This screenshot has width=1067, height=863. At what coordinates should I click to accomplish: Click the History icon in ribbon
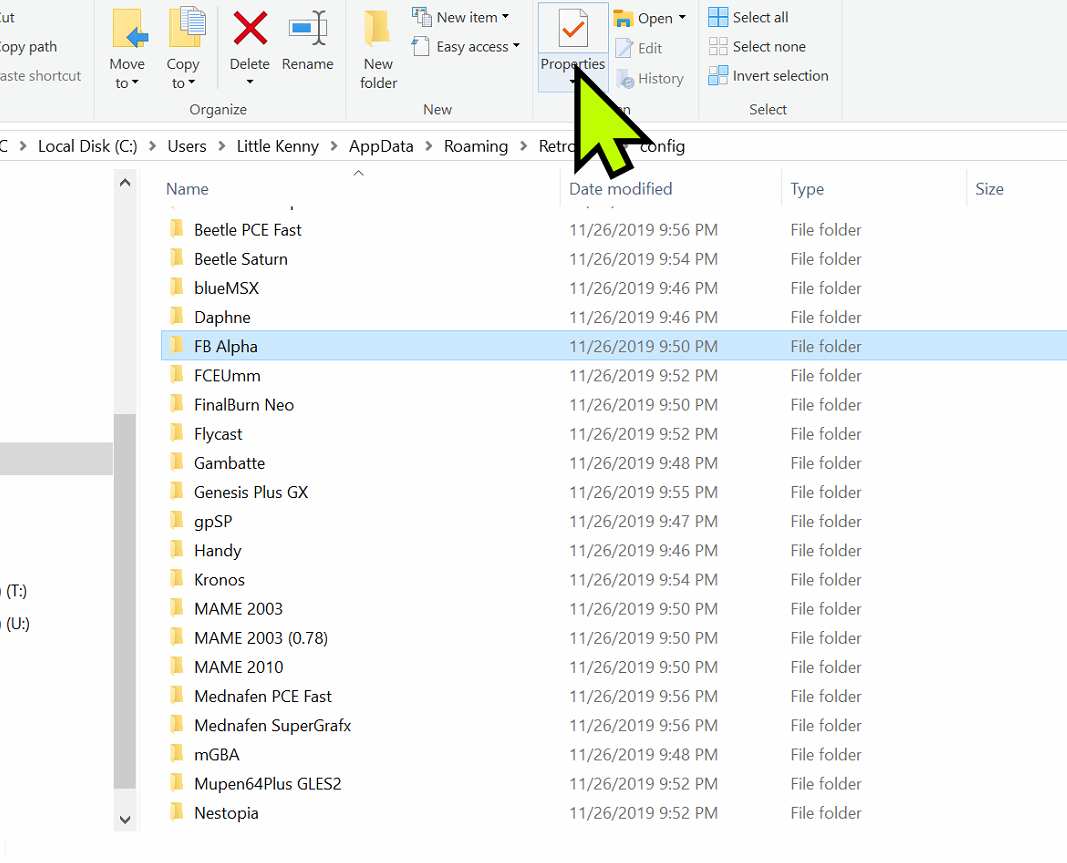tap(625, 79)
